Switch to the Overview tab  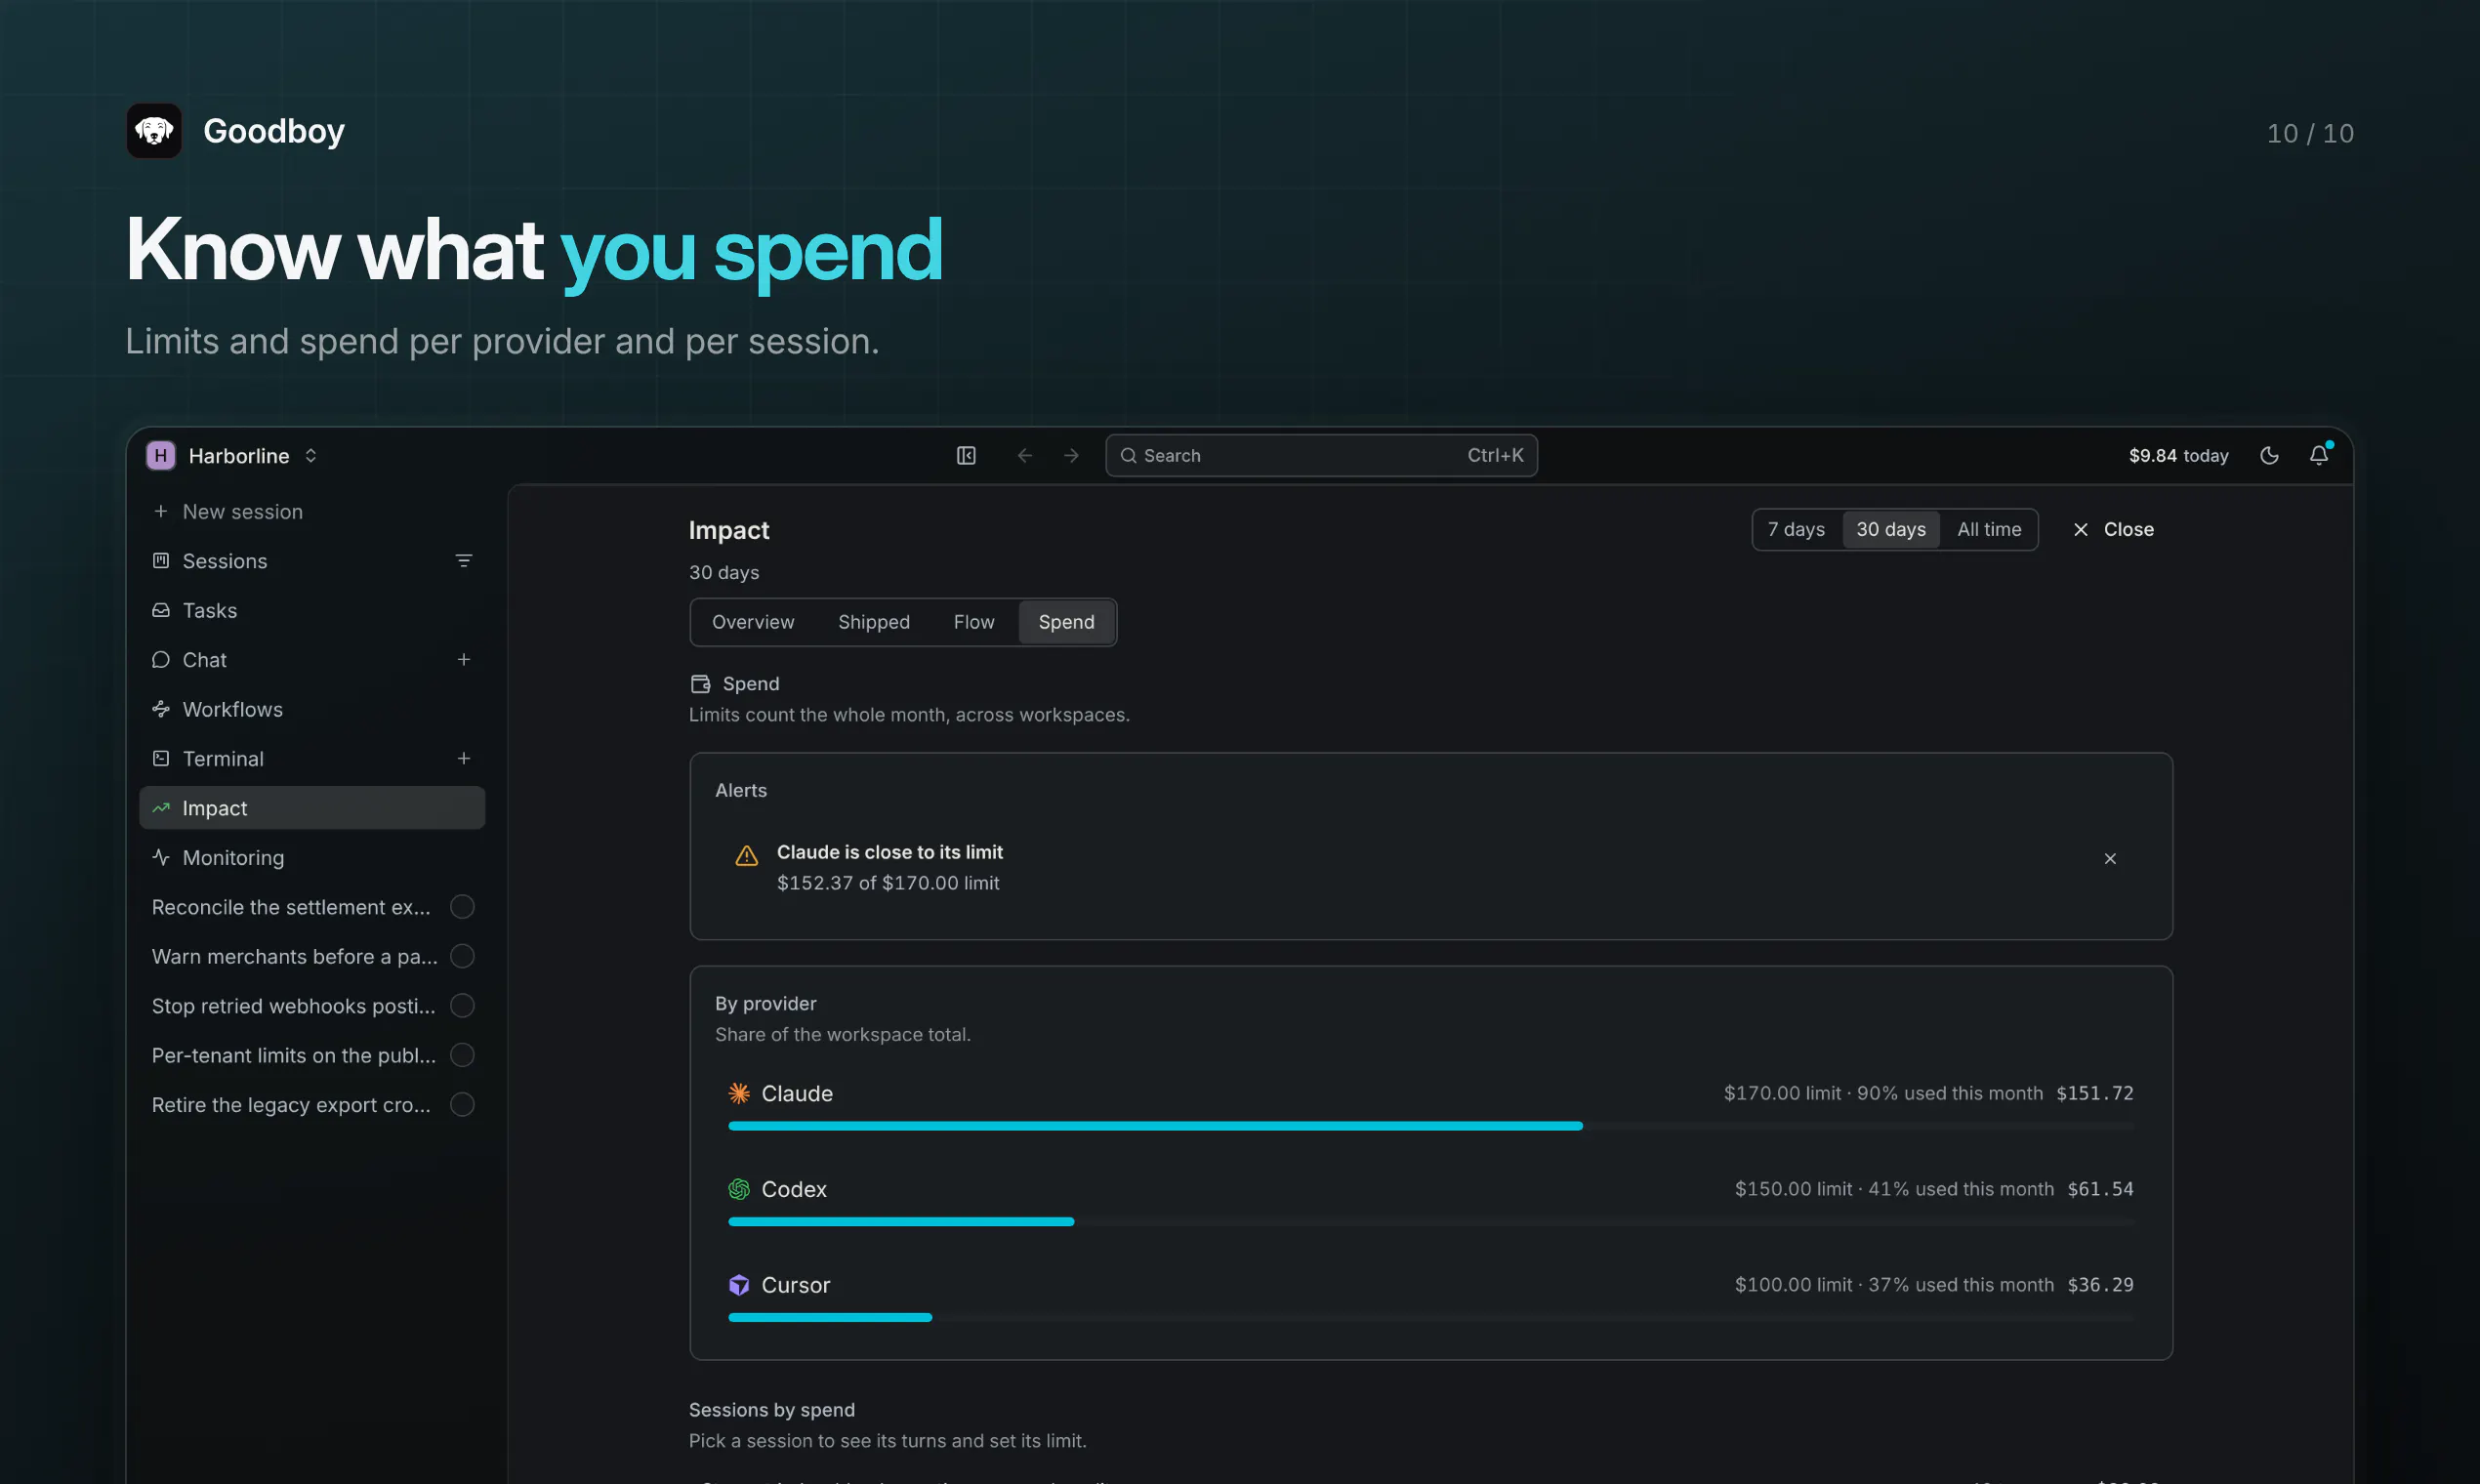[753, 622]
